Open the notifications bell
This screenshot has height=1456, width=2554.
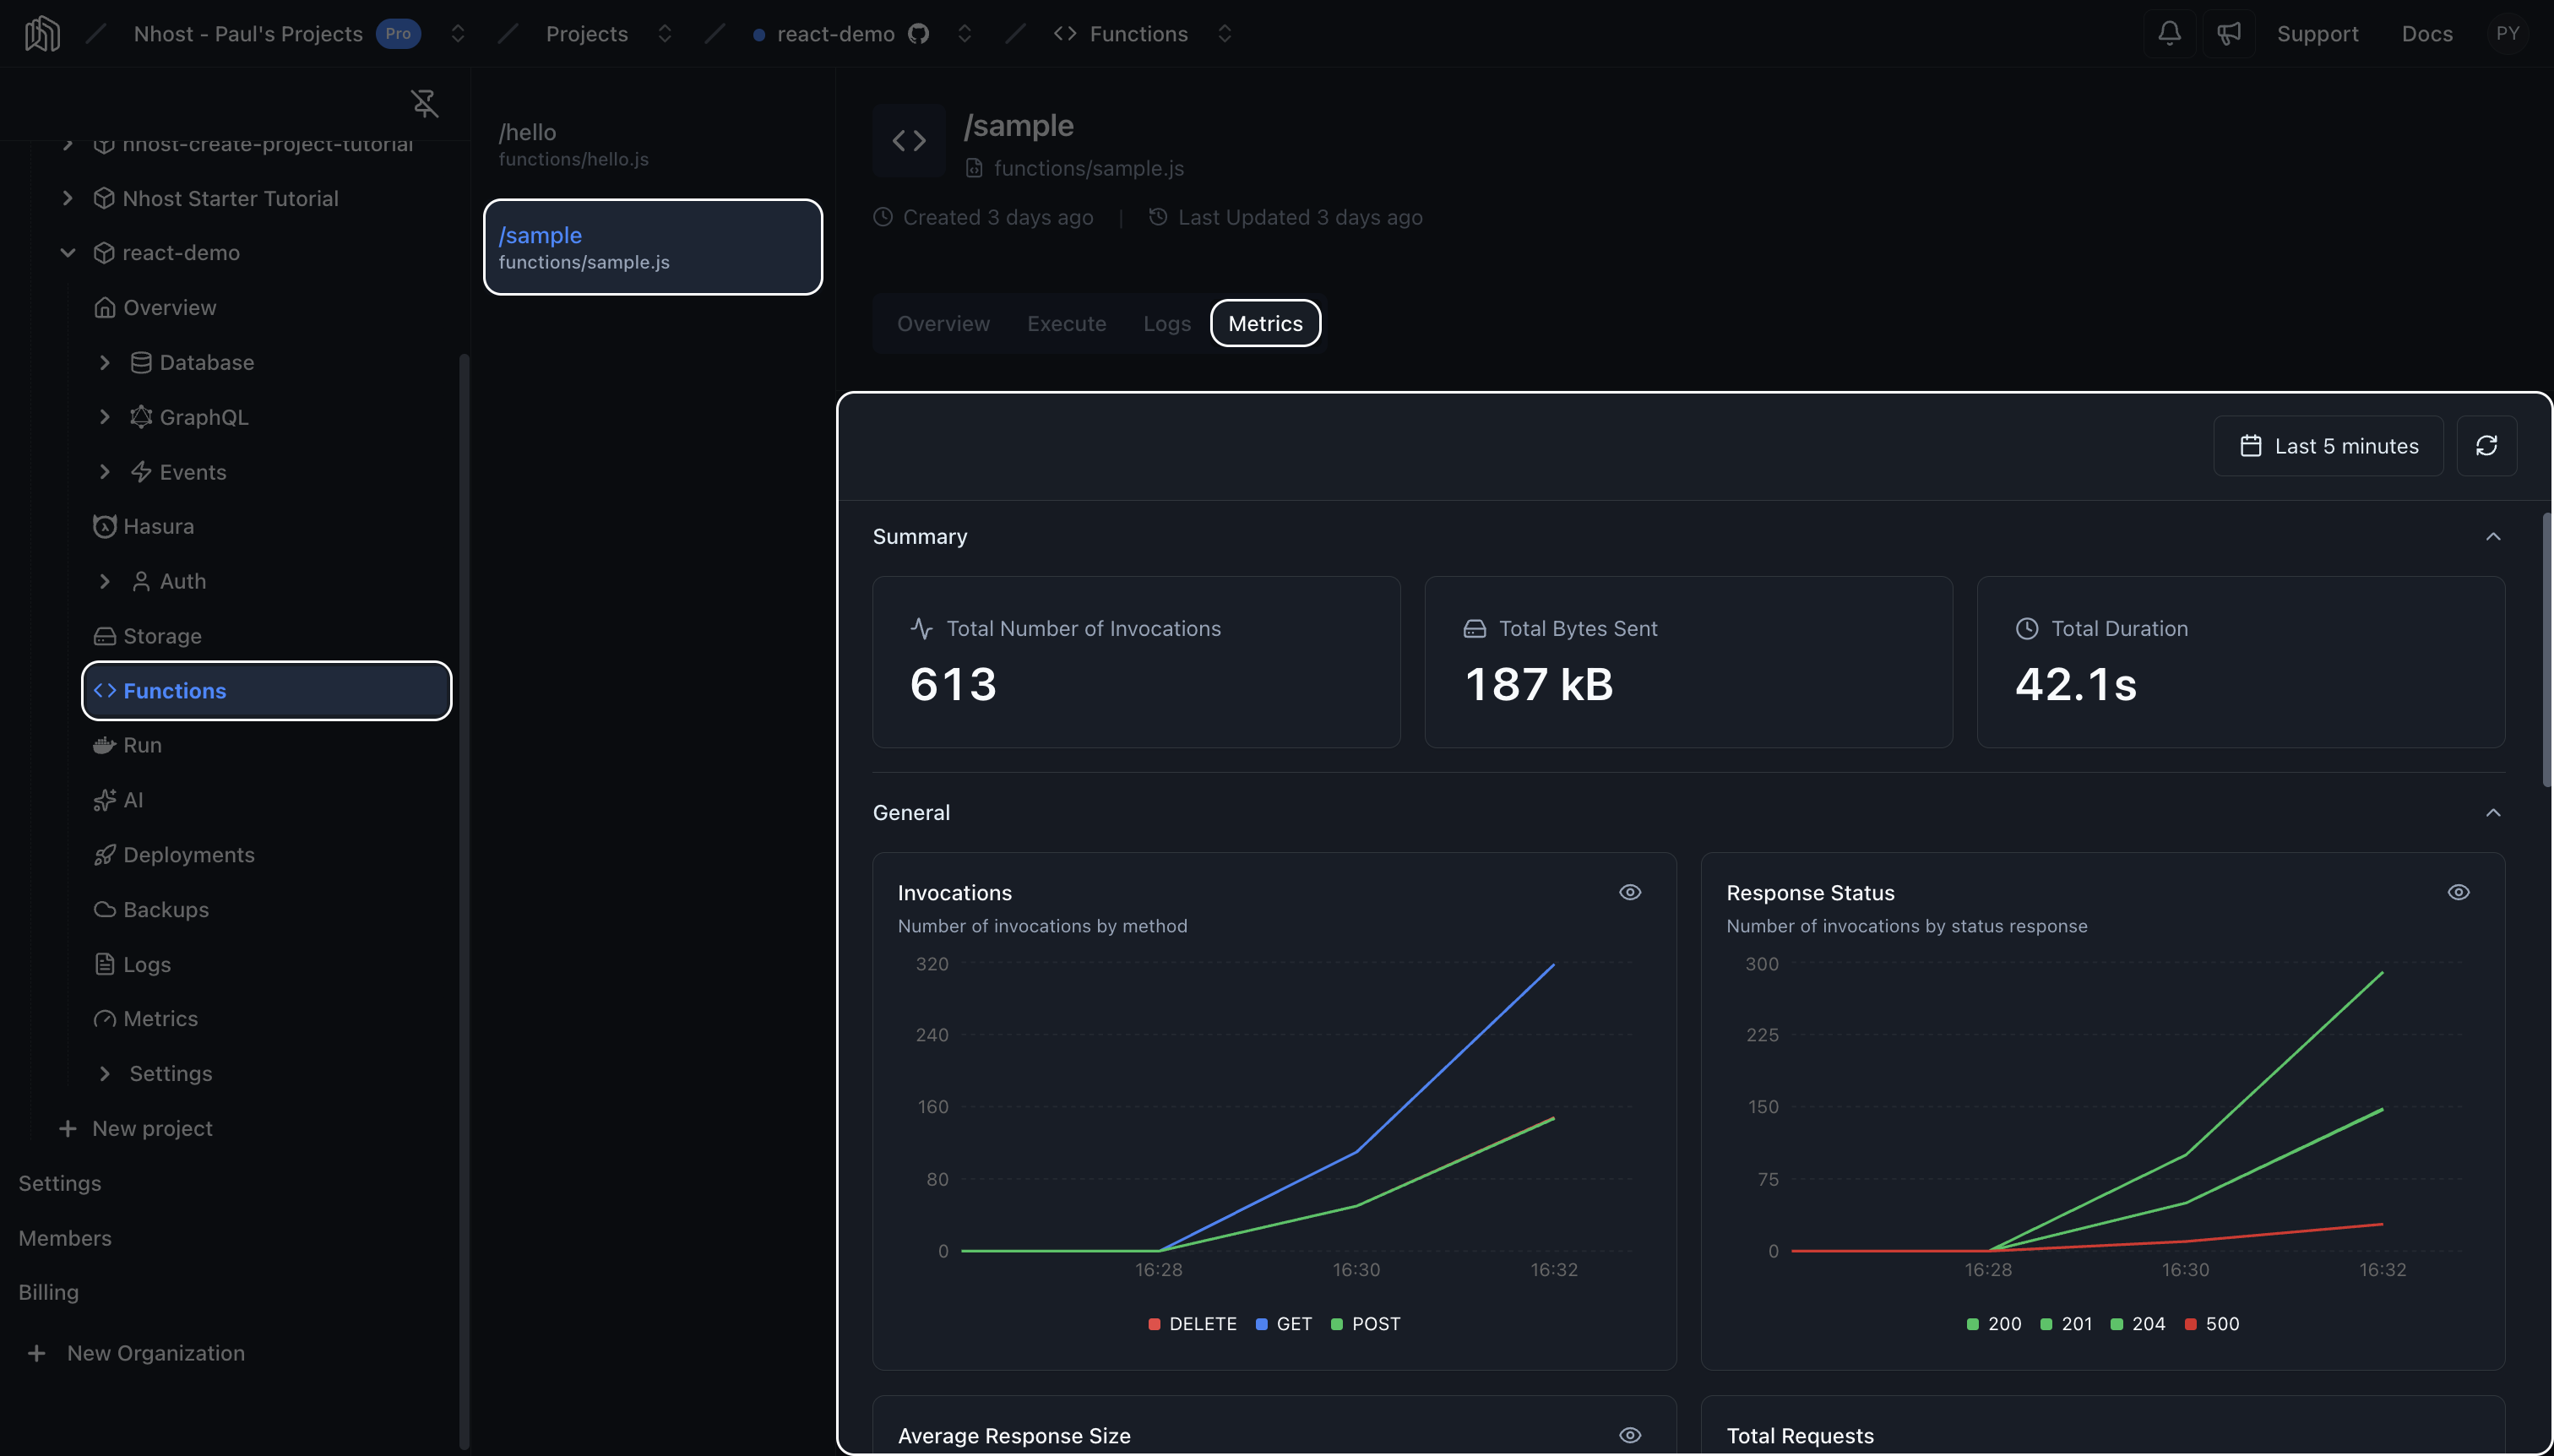[2169, 34]
